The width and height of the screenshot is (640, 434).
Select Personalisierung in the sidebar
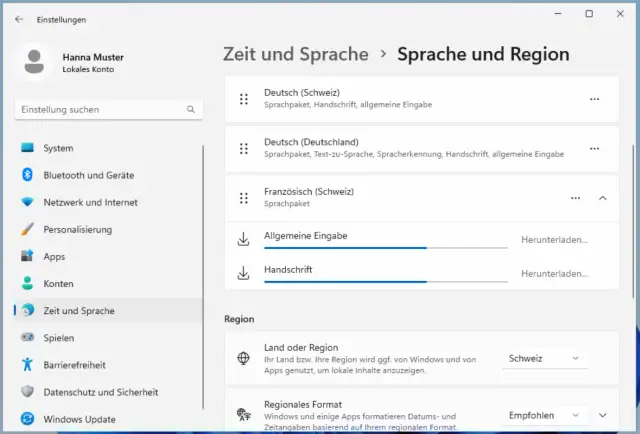[77, 229]
